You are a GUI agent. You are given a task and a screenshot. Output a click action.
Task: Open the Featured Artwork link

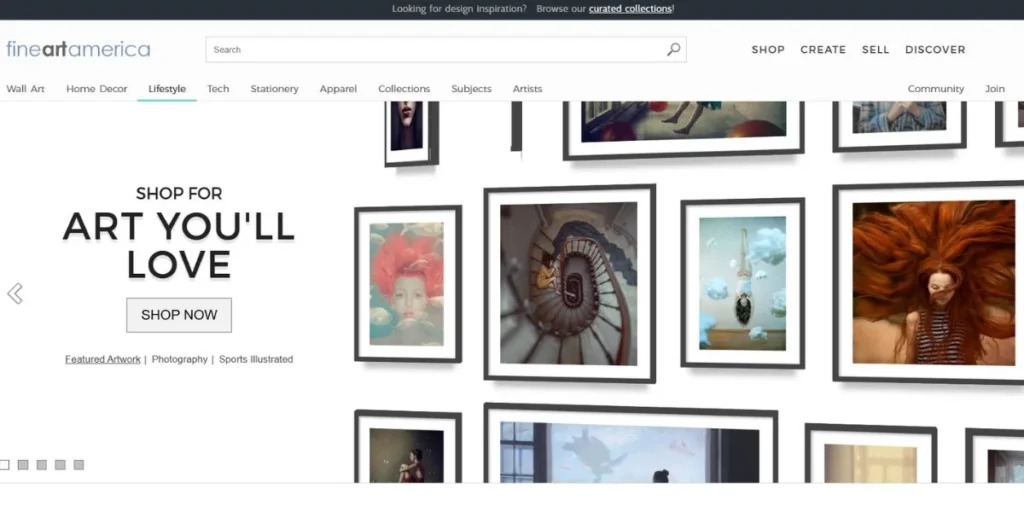[103, 359]
